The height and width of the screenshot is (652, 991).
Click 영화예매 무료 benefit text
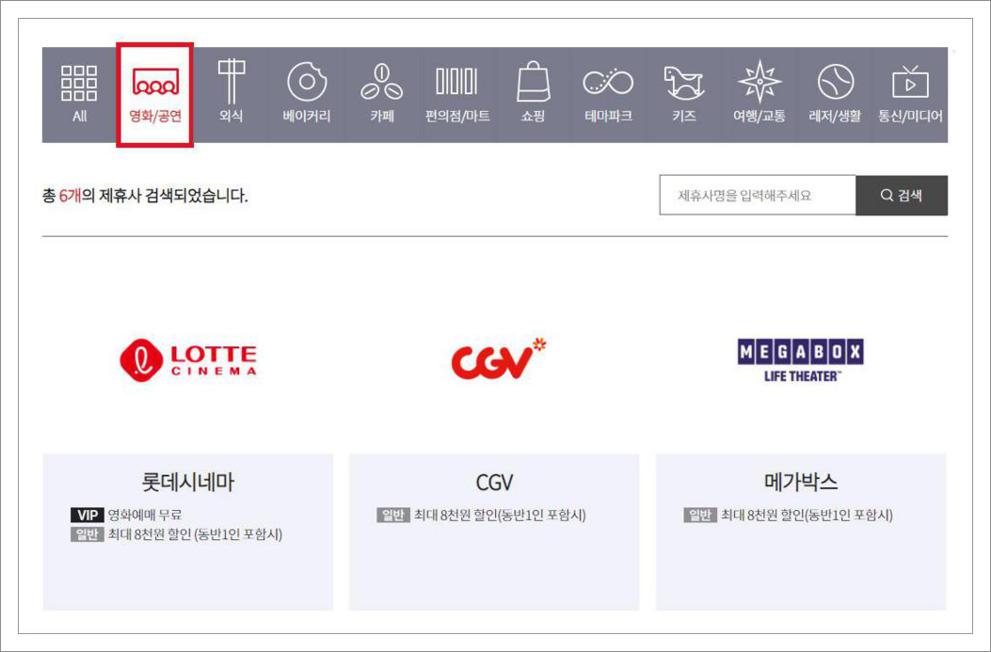[145, 515]
